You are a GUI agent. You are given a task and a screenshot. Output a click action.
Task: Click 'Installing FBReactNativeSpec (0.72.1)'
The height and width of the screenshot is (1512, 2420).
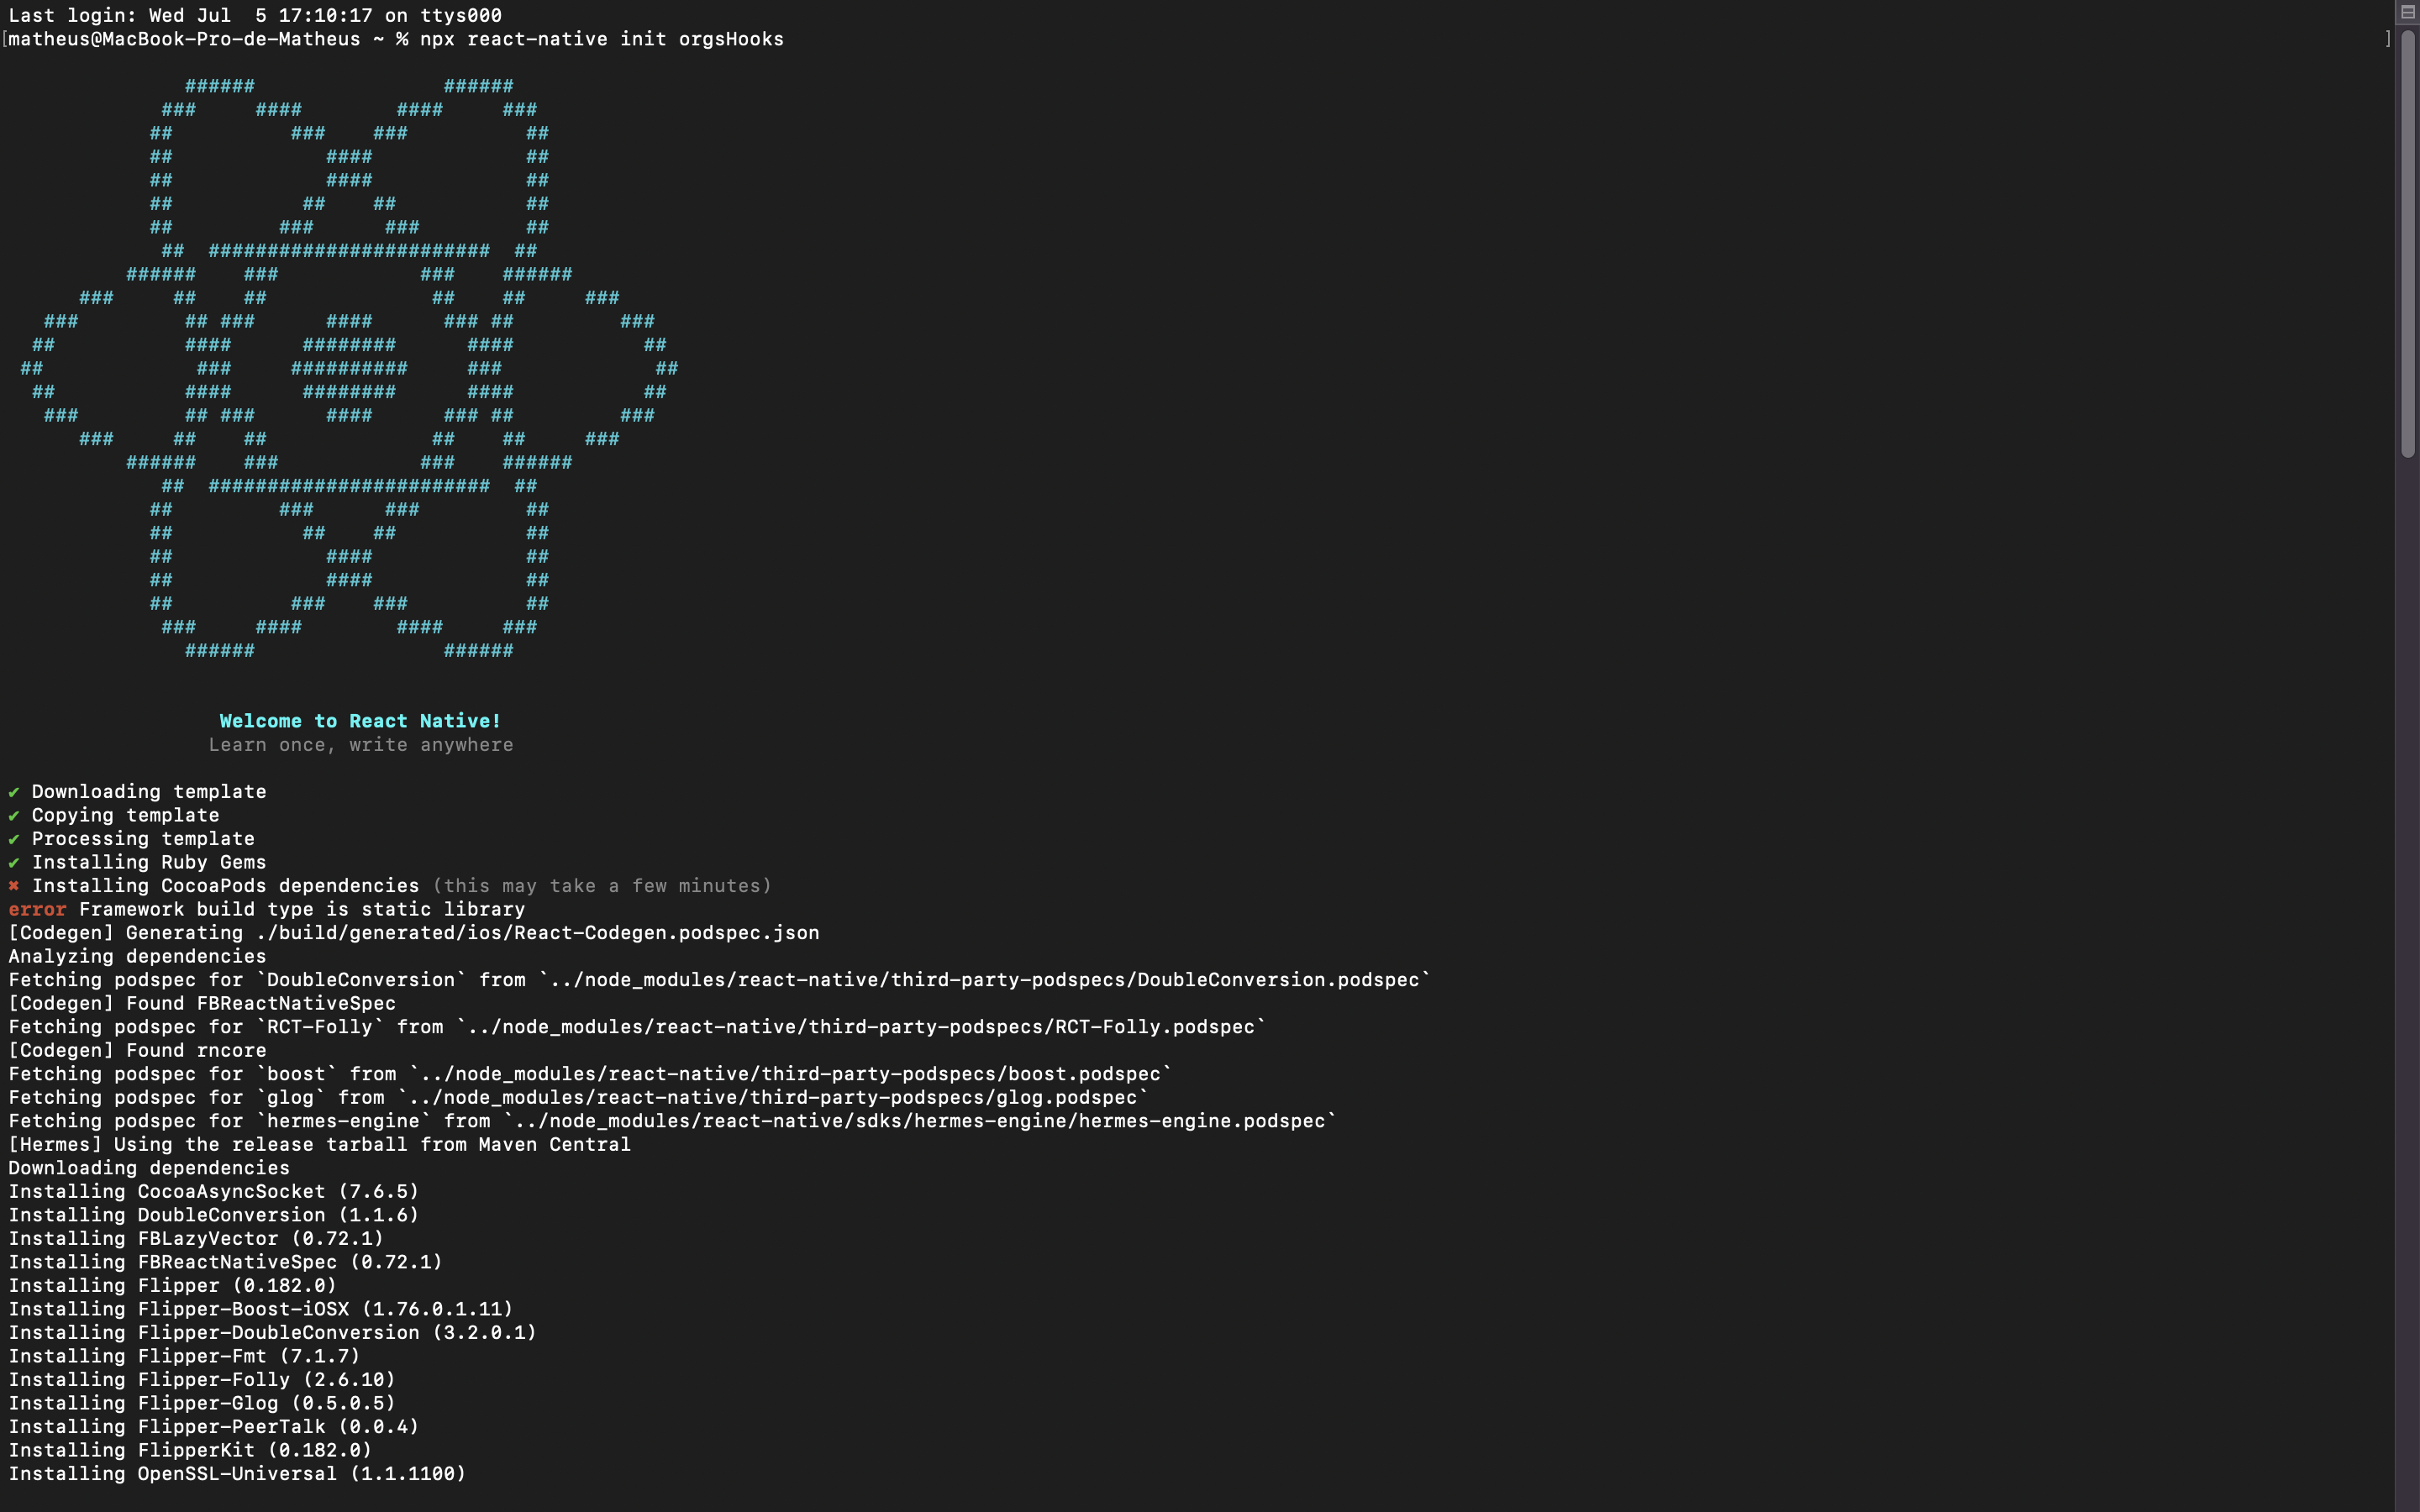click(x=226, y=1262)
